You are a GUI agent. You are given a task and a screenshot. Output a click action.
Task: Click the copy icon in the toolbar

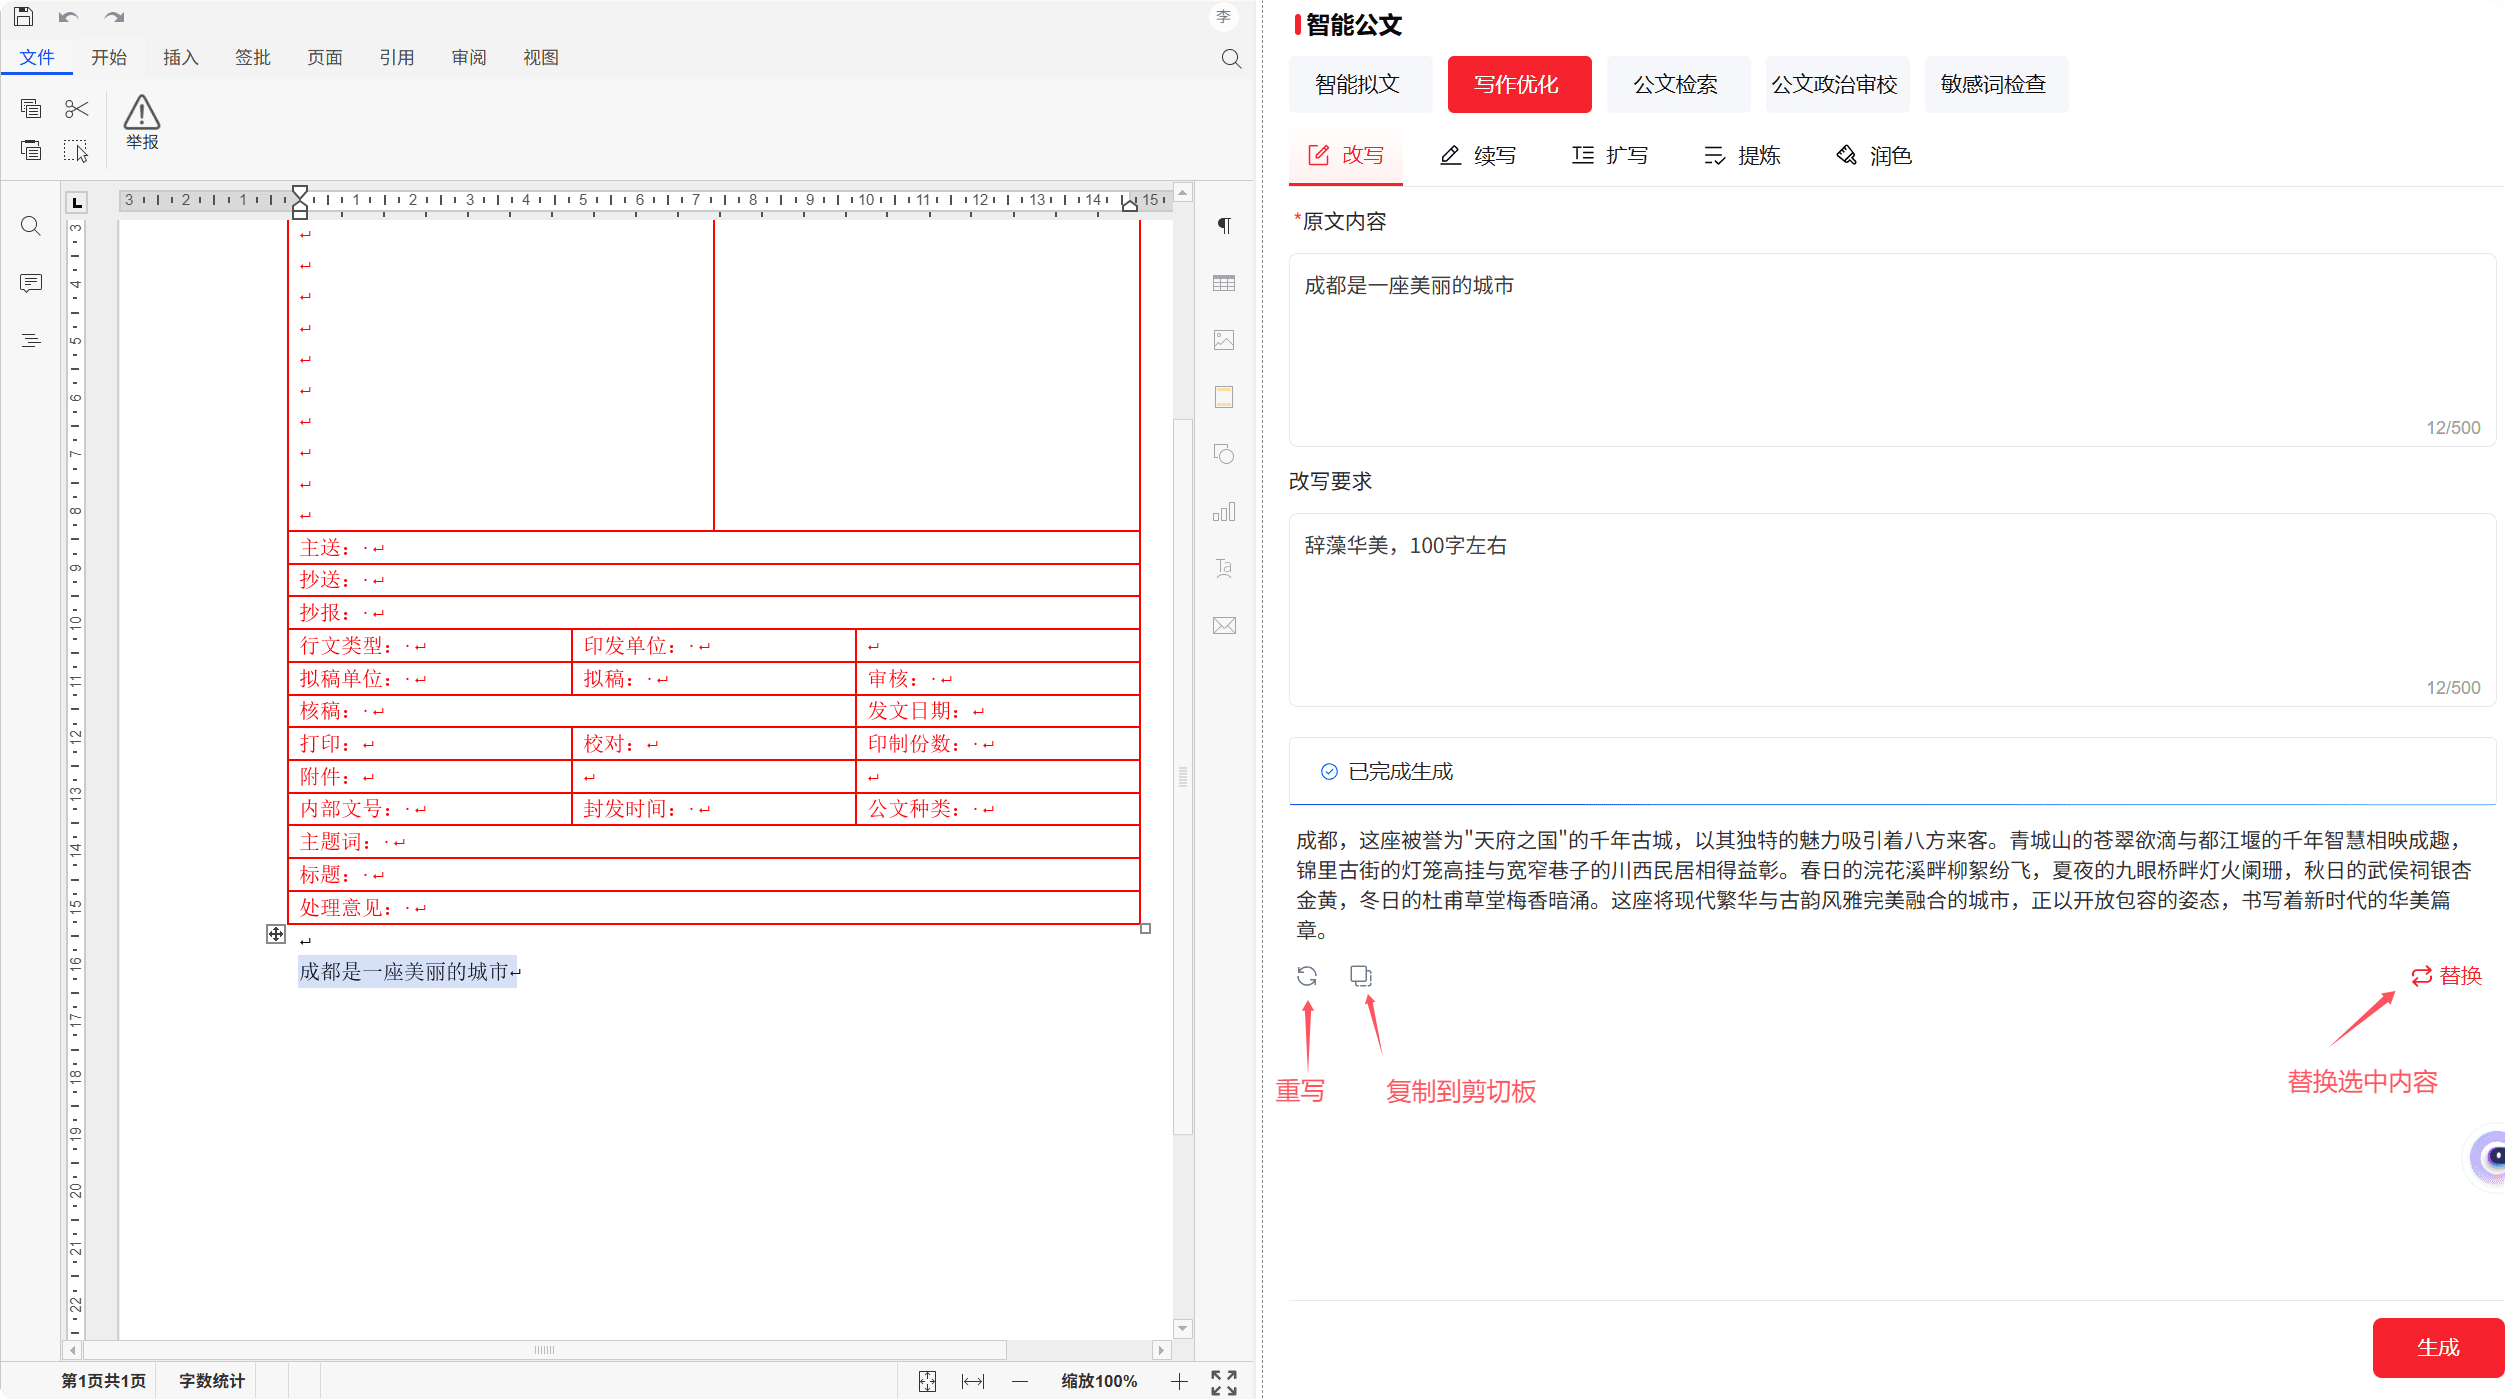coord(31,108)
